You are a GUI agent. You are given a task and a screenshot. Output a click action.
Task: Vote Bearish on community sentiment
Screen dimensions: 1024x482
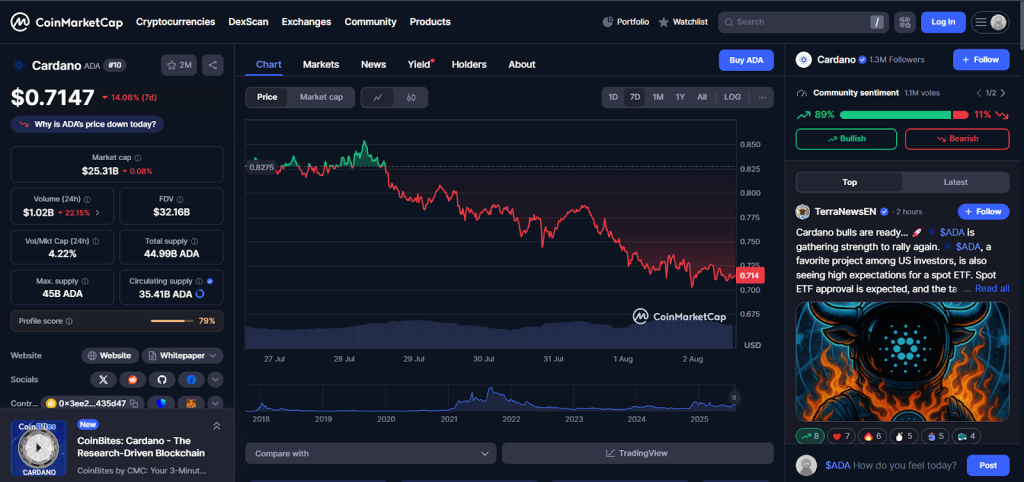pyautogui.click(x=957, y=139)
